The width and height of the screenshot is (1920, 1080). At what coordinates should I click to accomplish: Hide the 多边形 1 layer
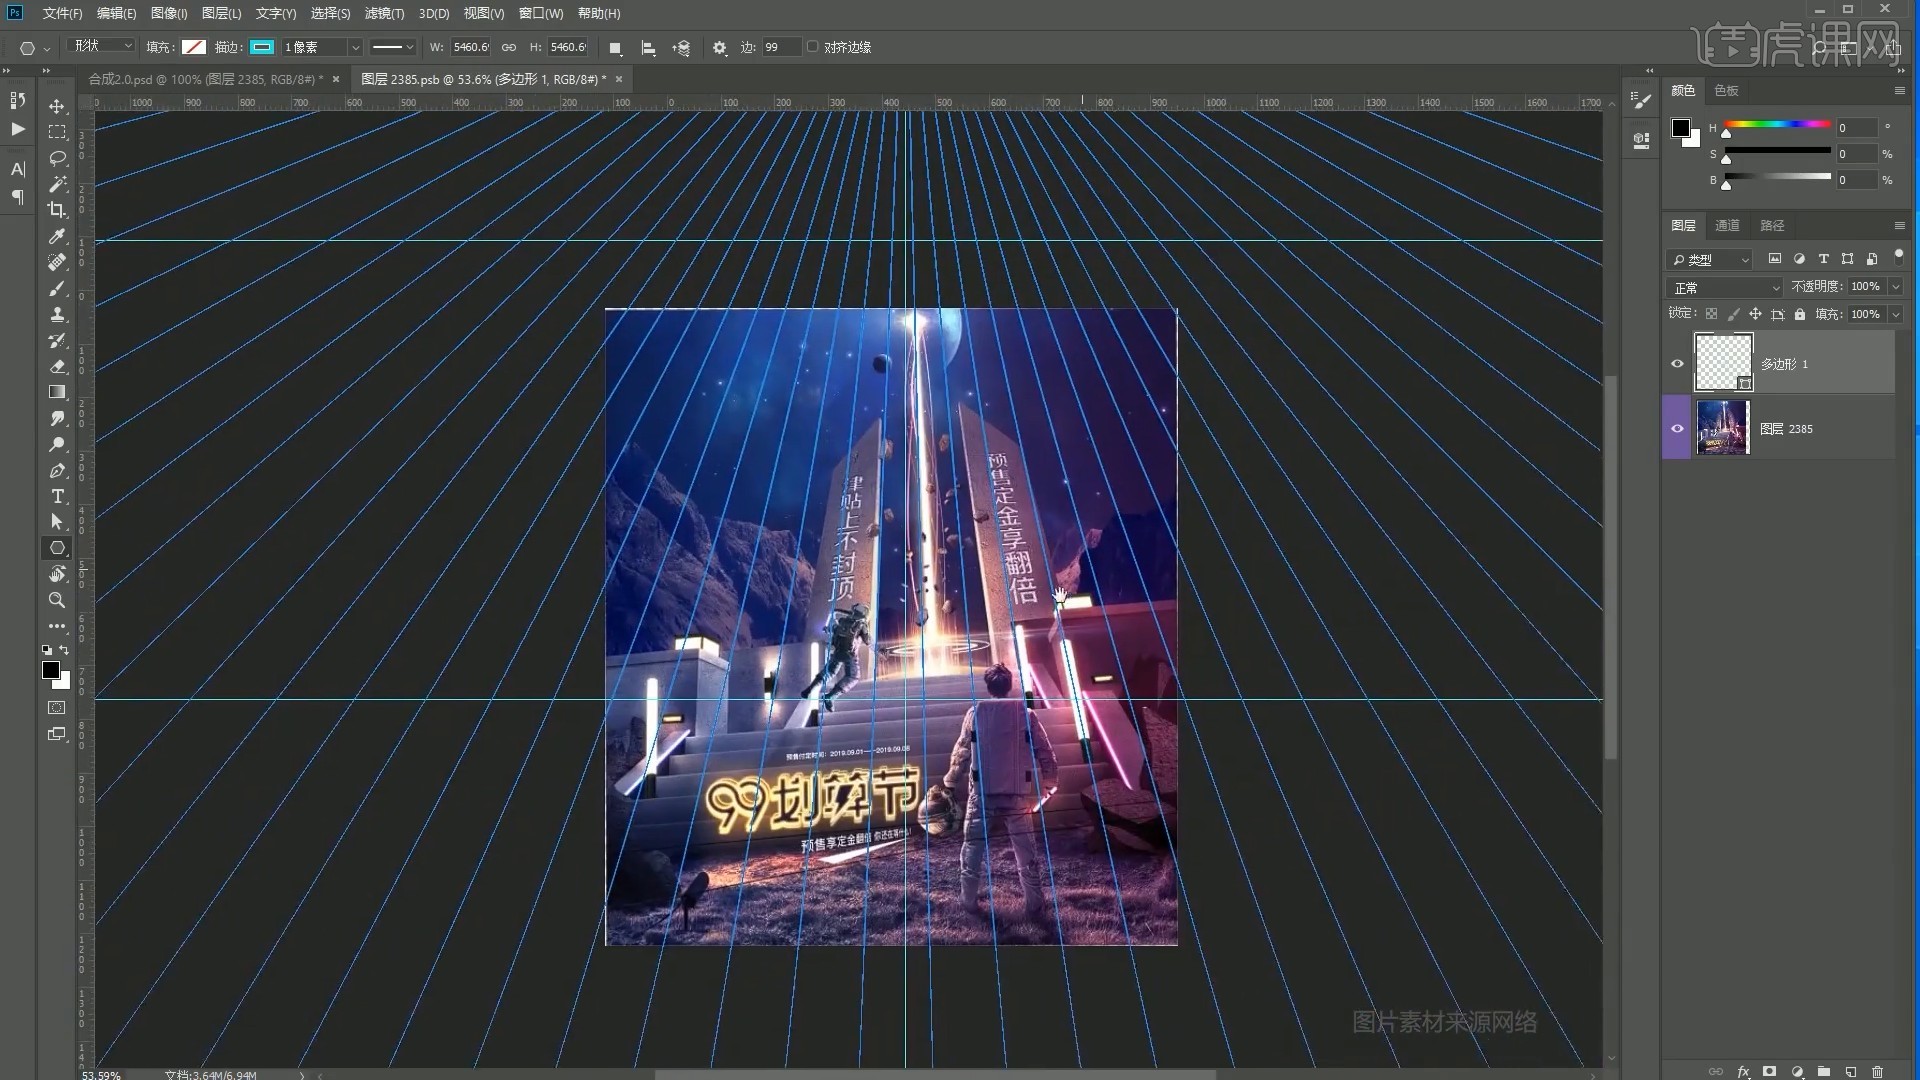point(1677,363)
